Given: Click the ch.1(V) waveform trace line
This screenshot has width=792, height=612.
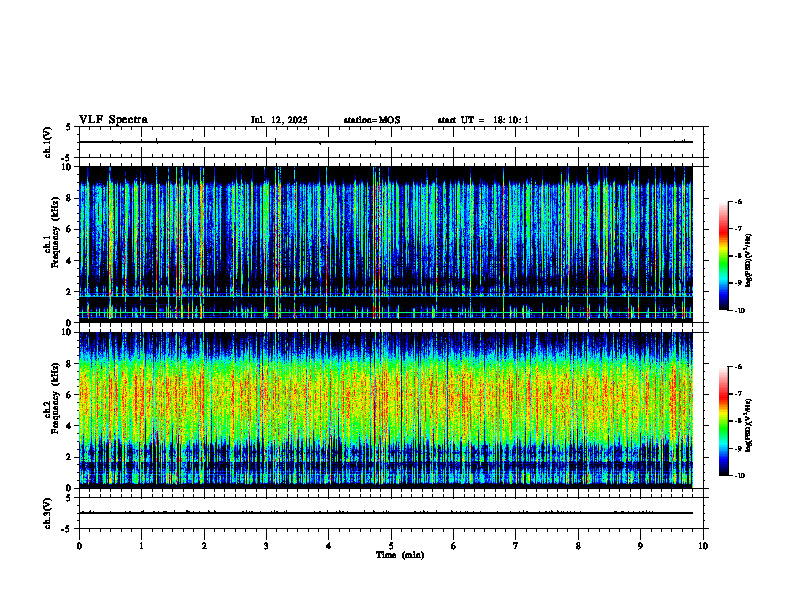Looking at the screenshot, I should tap(386, 142).
